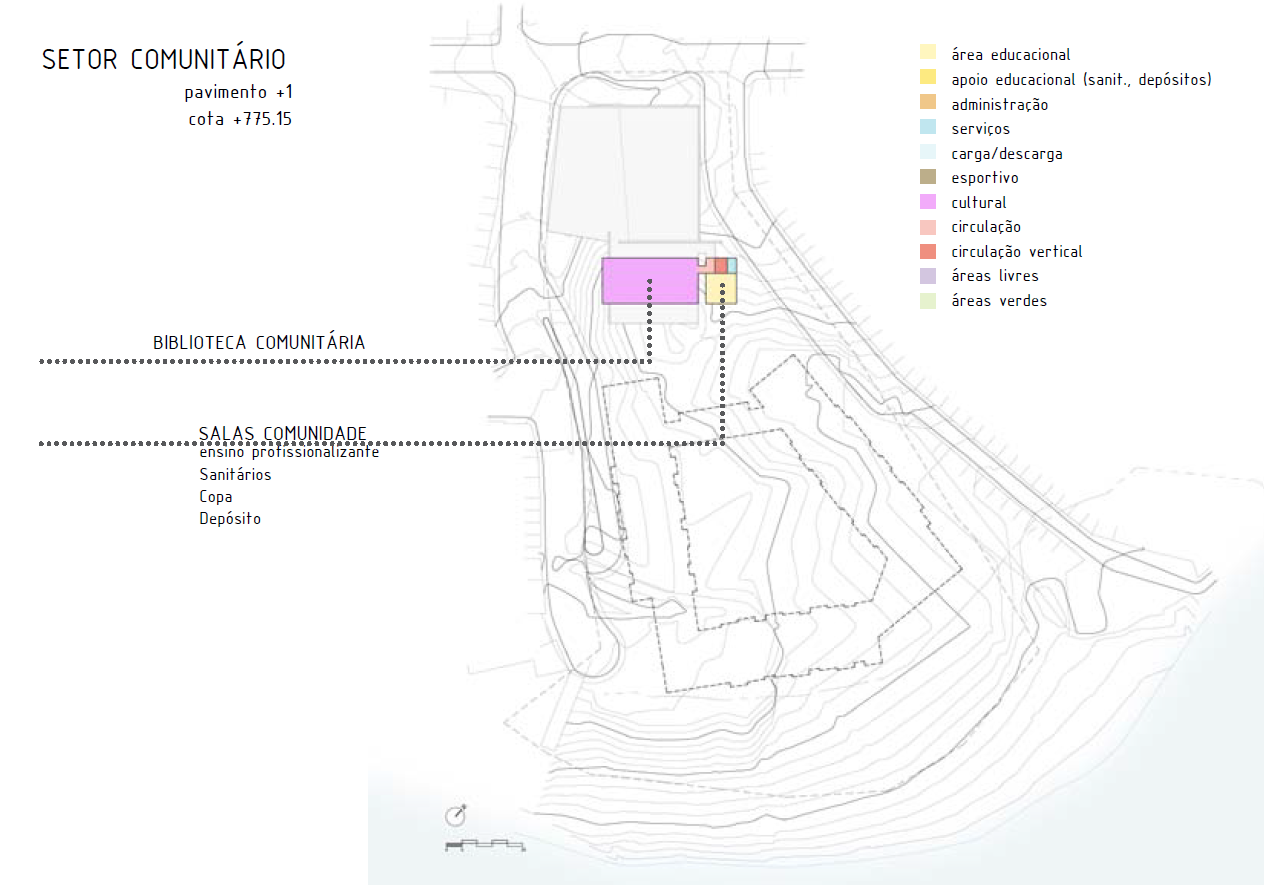Click the small blue services block on plan
This screenshot has height=885, width=1264.
coord(732,265)
